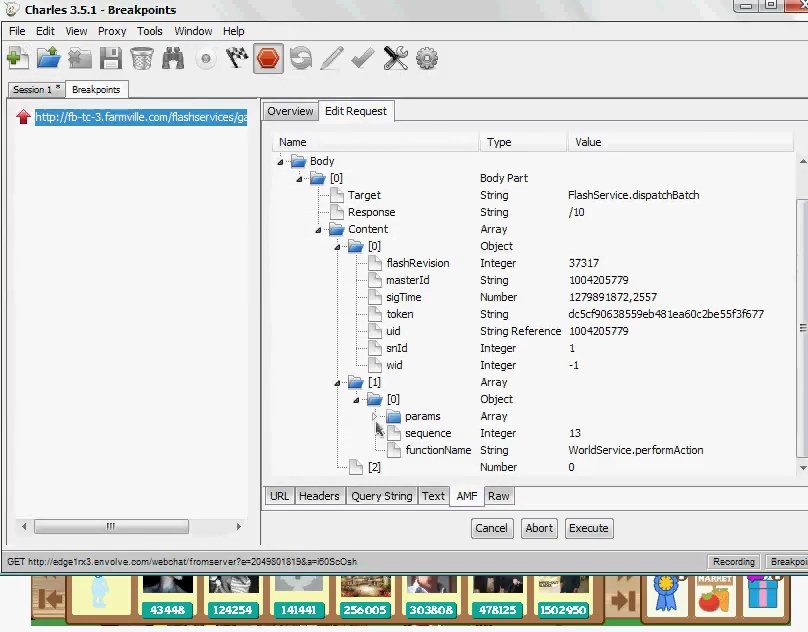Screen dimensions: 808x632
Task: Toggle recording with the round record button
Action: point(206,59)
